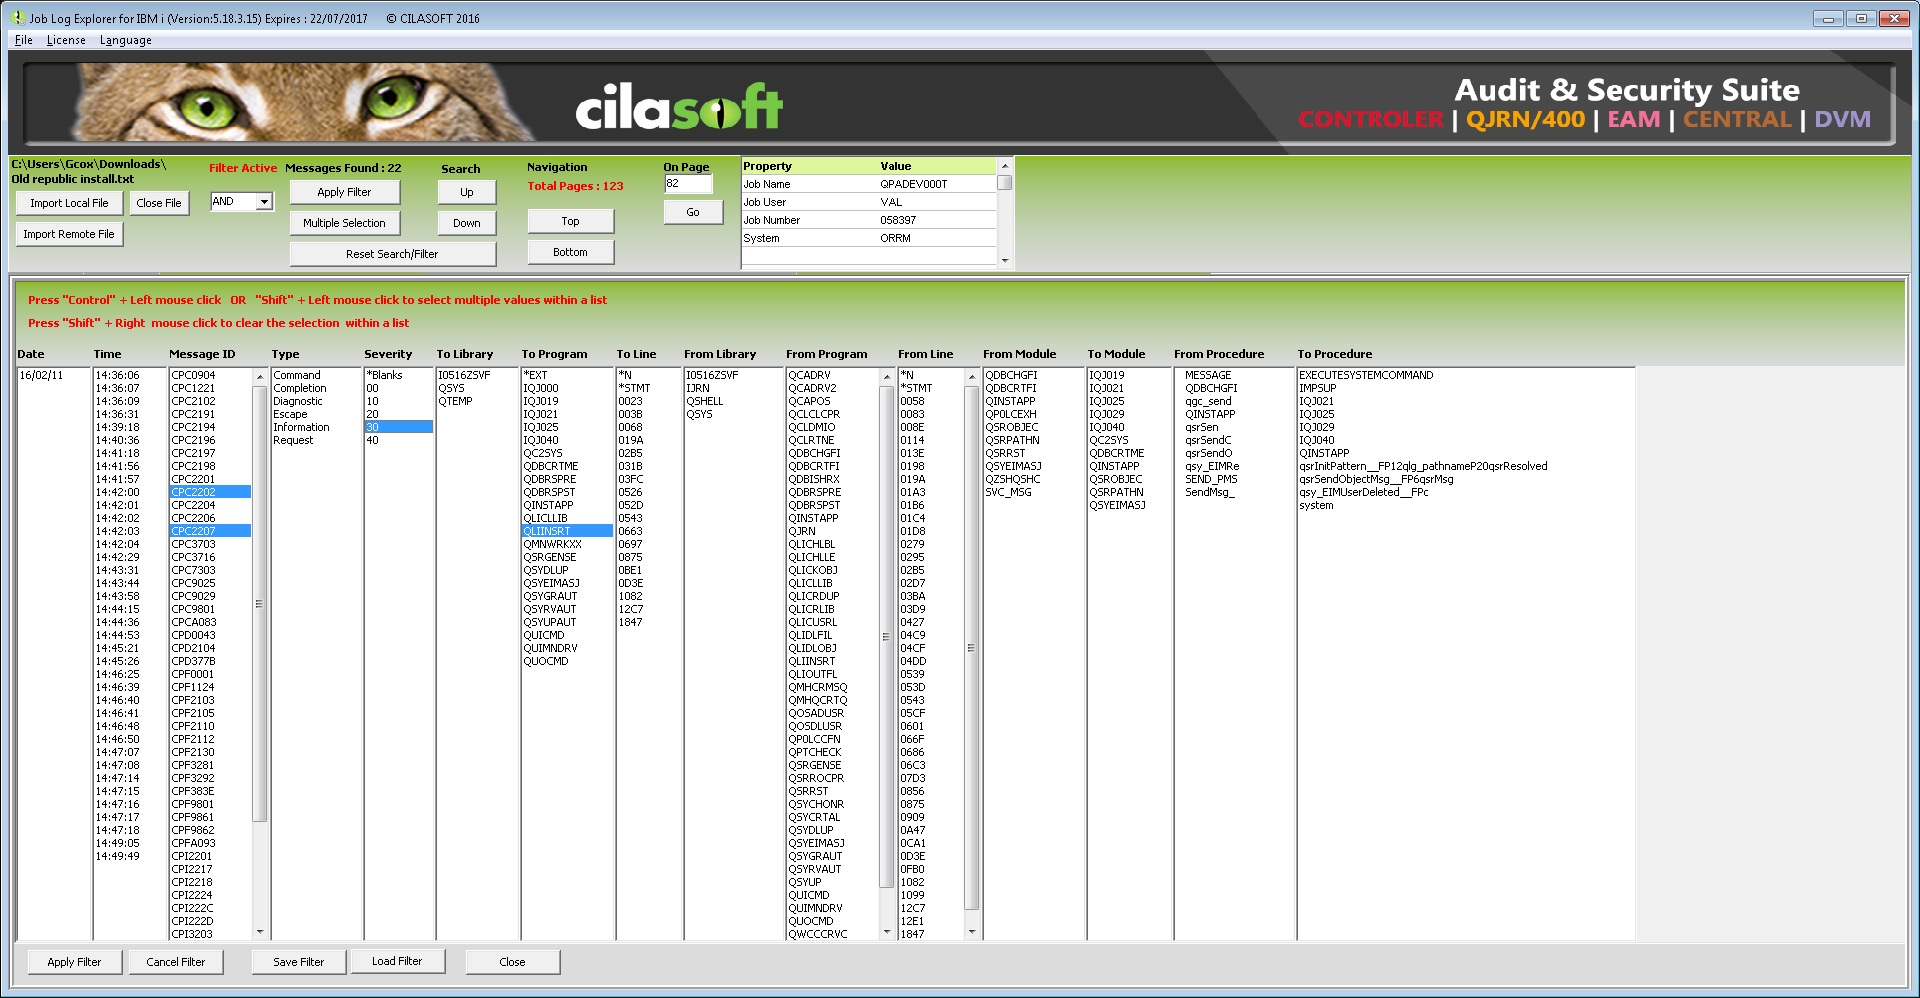Click Import Local File button

click(69, 203)
